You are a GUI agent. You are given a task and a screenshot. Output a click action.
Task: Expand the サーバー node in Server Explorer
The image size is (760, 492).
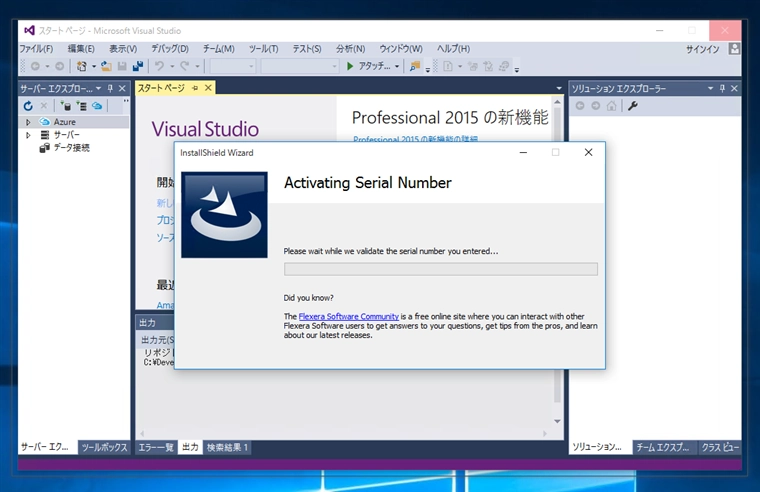28,135
